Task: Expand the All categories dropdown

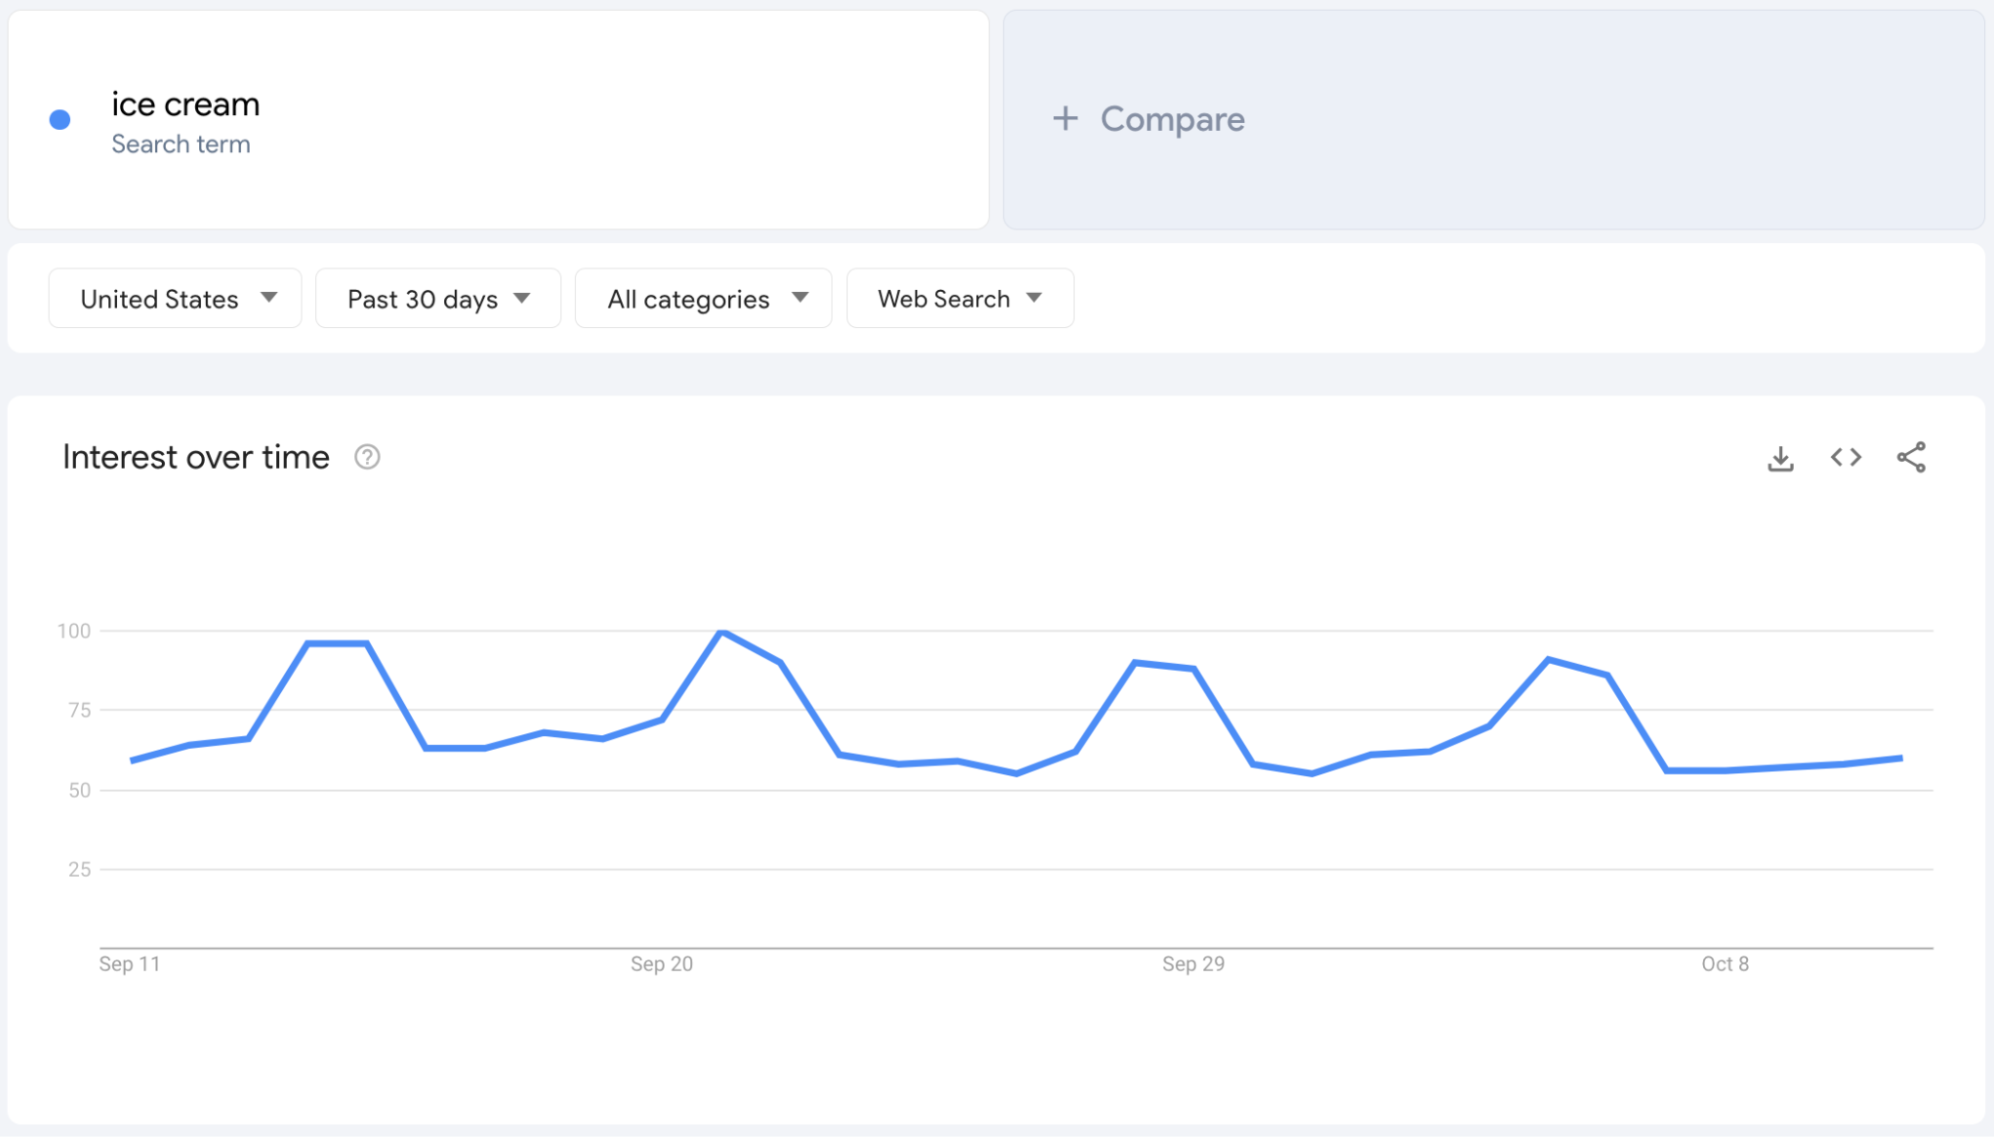Action: [x=703, y=298]
